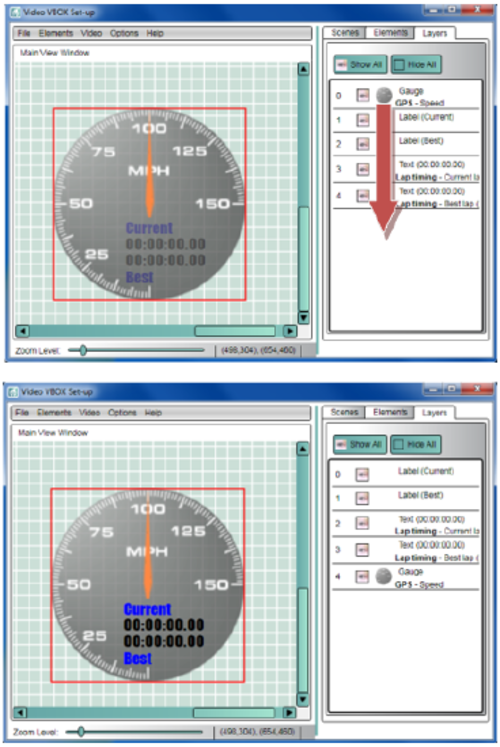Open the File menu in the upper window
The image size is (500, 747).
pyautogui.click(x=23, y=33)
